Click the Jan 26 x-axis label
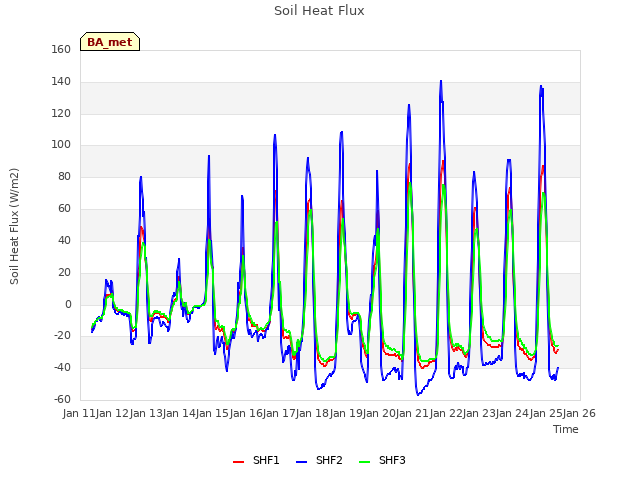The width and height of the screenshot is (640, 480). pyautogui.click(x=579, y=413)
